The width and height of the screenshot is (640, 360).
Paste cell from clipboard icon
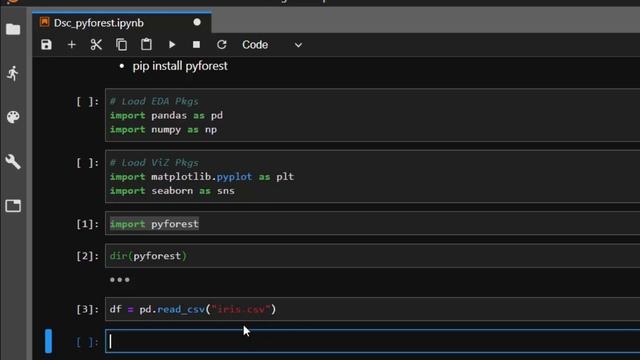(146, 44)
